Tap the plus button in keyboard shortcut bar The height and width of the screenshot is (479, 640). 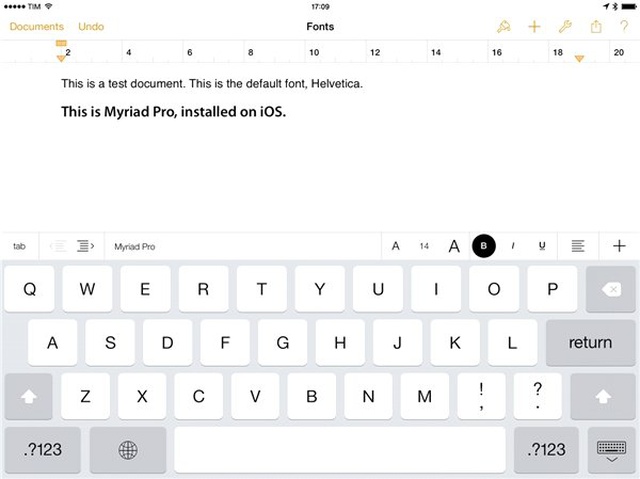coord(619,246)
